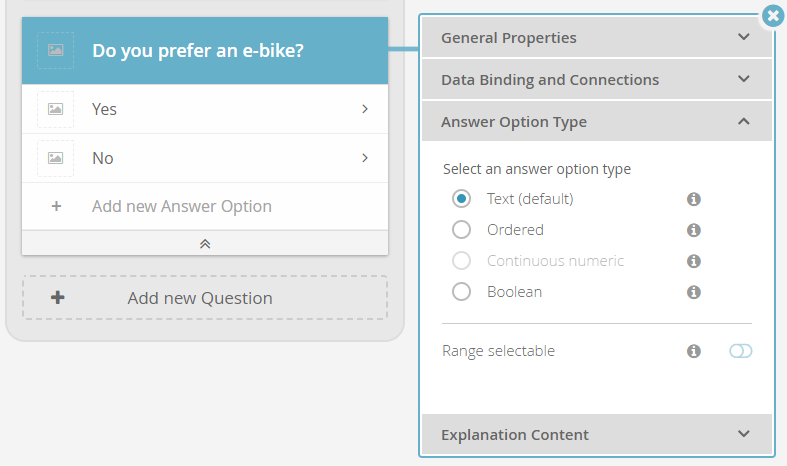Show info about Boolean answer type

pos(694,292)
